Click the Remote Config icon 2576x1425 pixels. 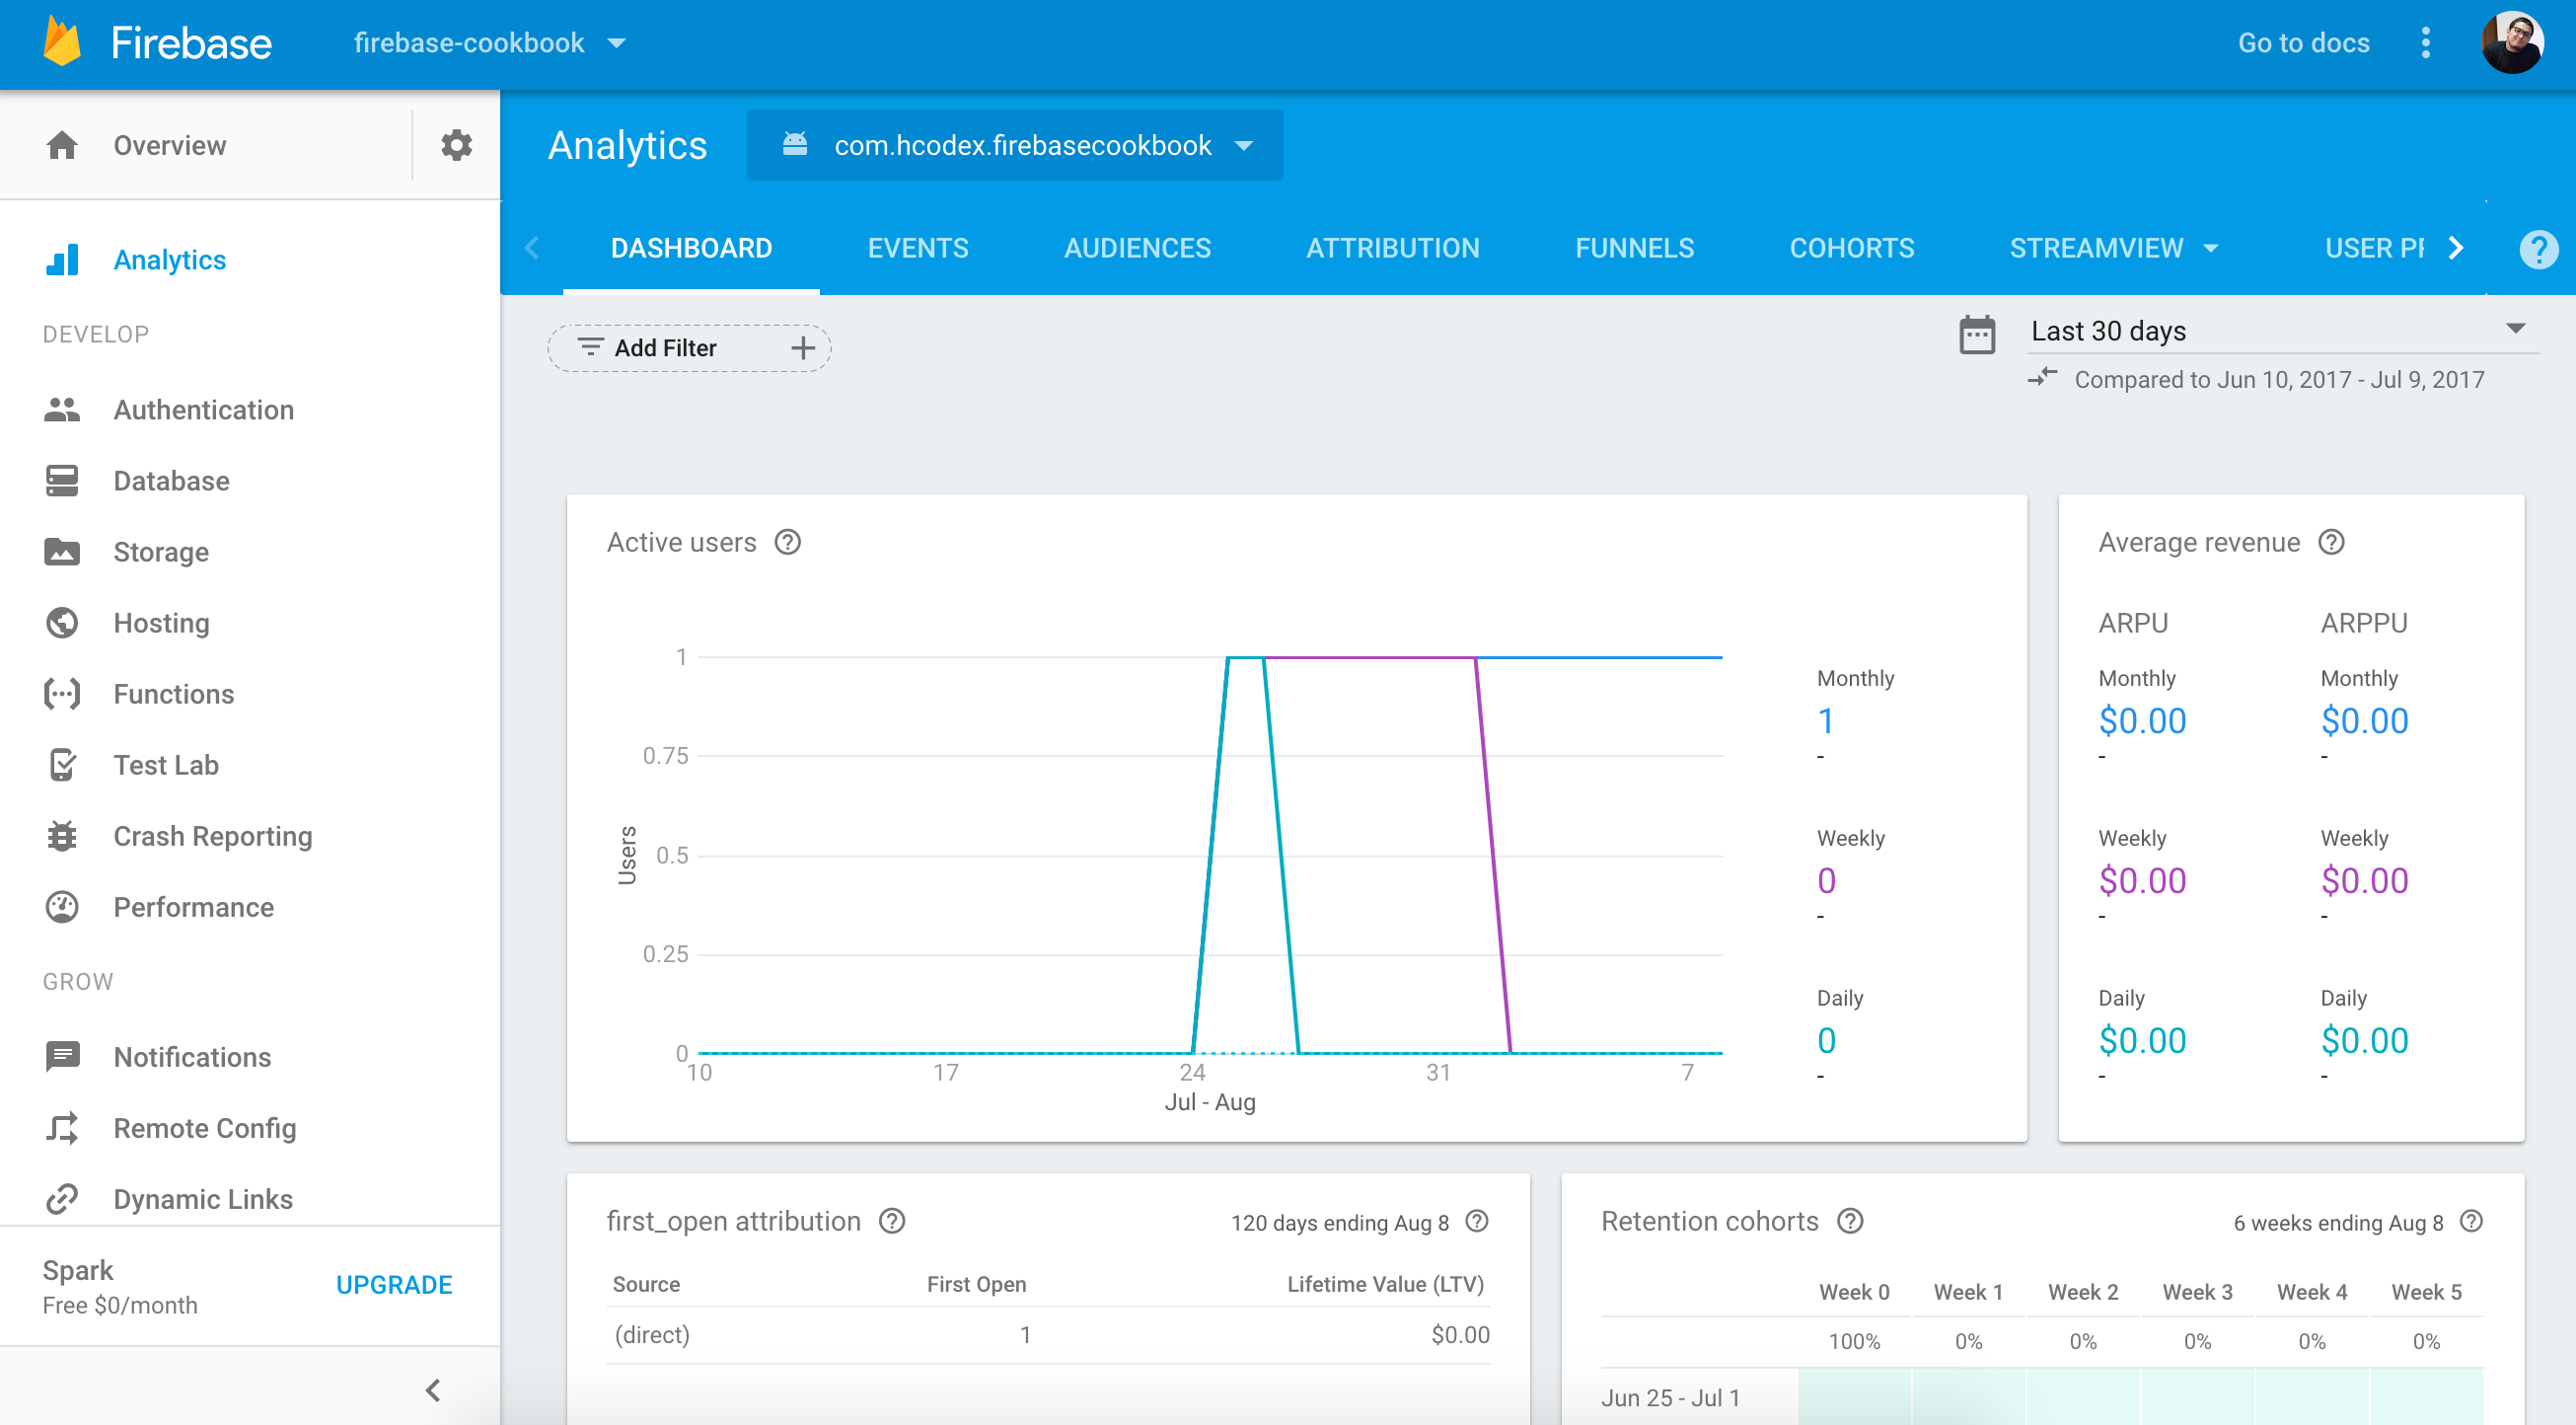[62, 1128]
